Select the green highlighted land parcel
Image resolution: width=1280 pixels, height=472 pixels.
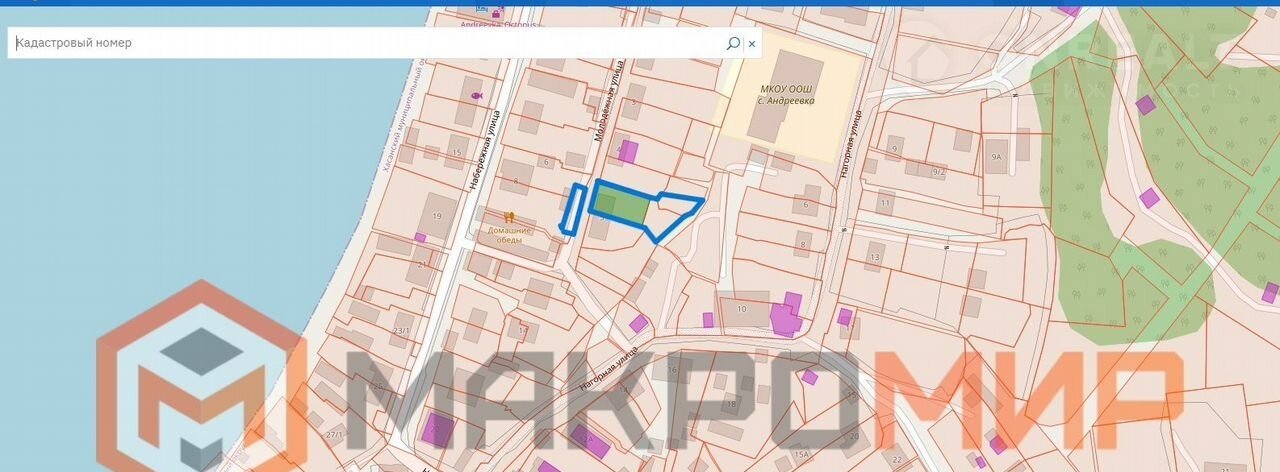(x=620, y=206)
